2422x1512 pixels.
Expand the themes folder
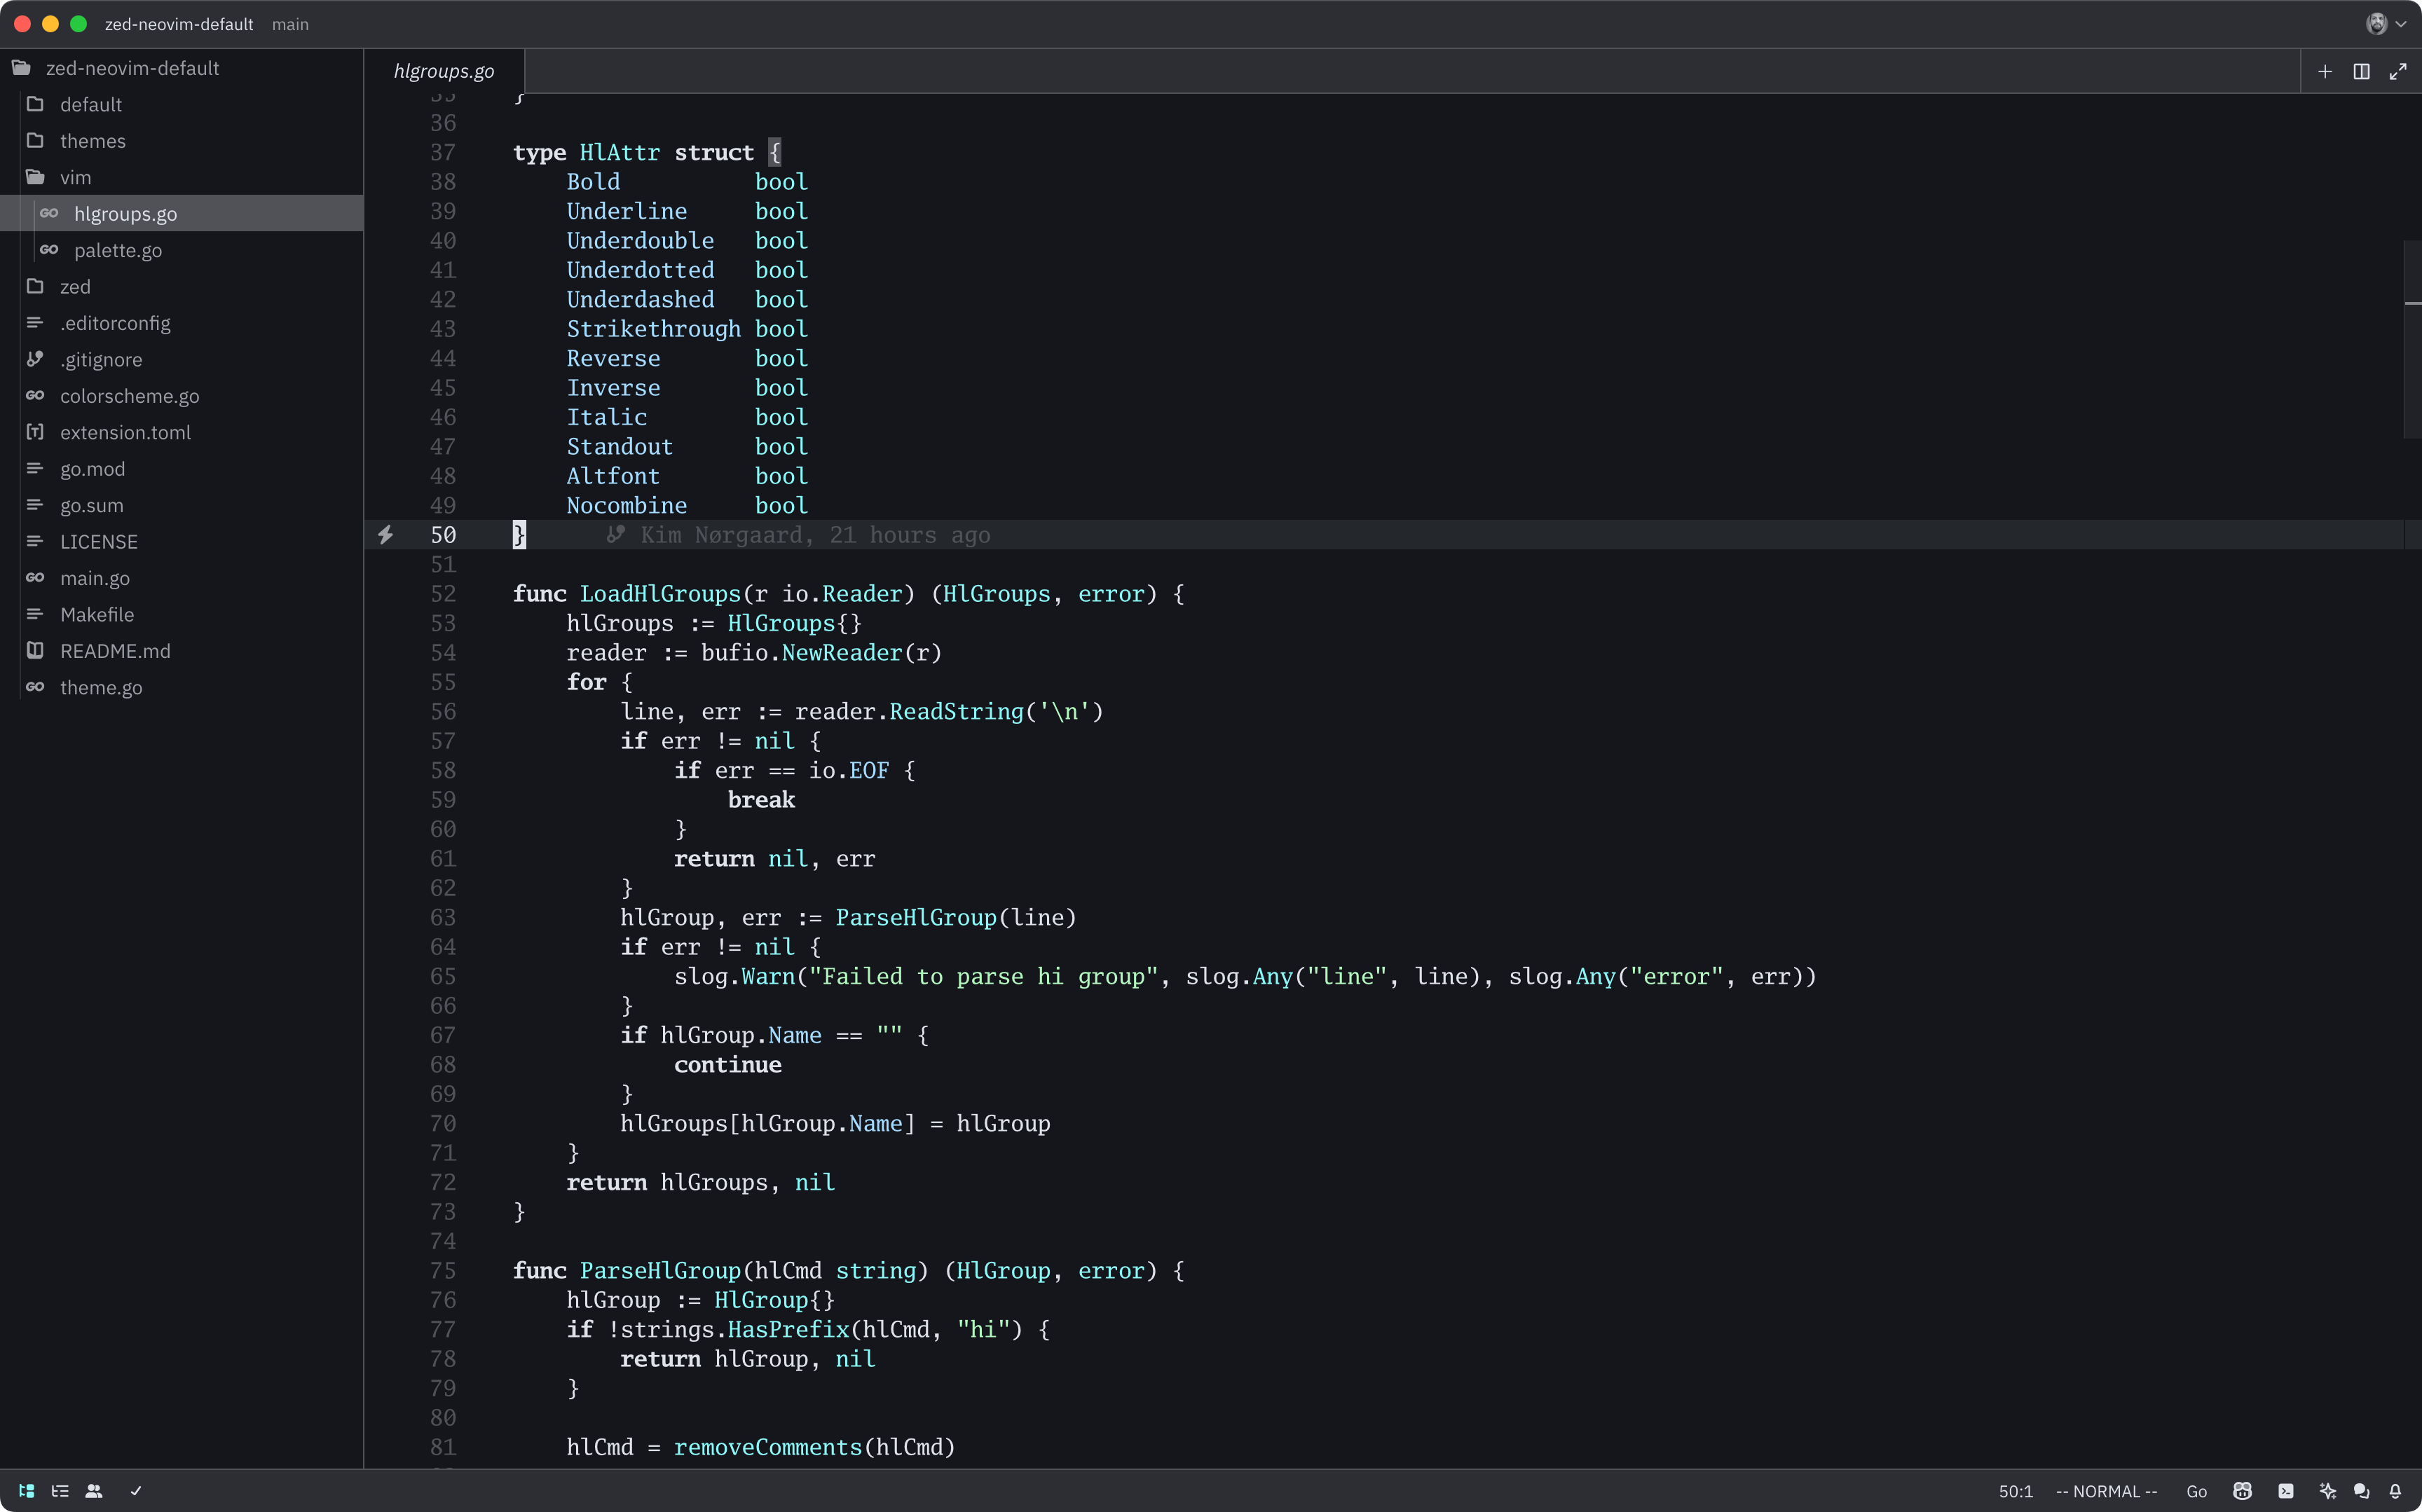[181, 141]
